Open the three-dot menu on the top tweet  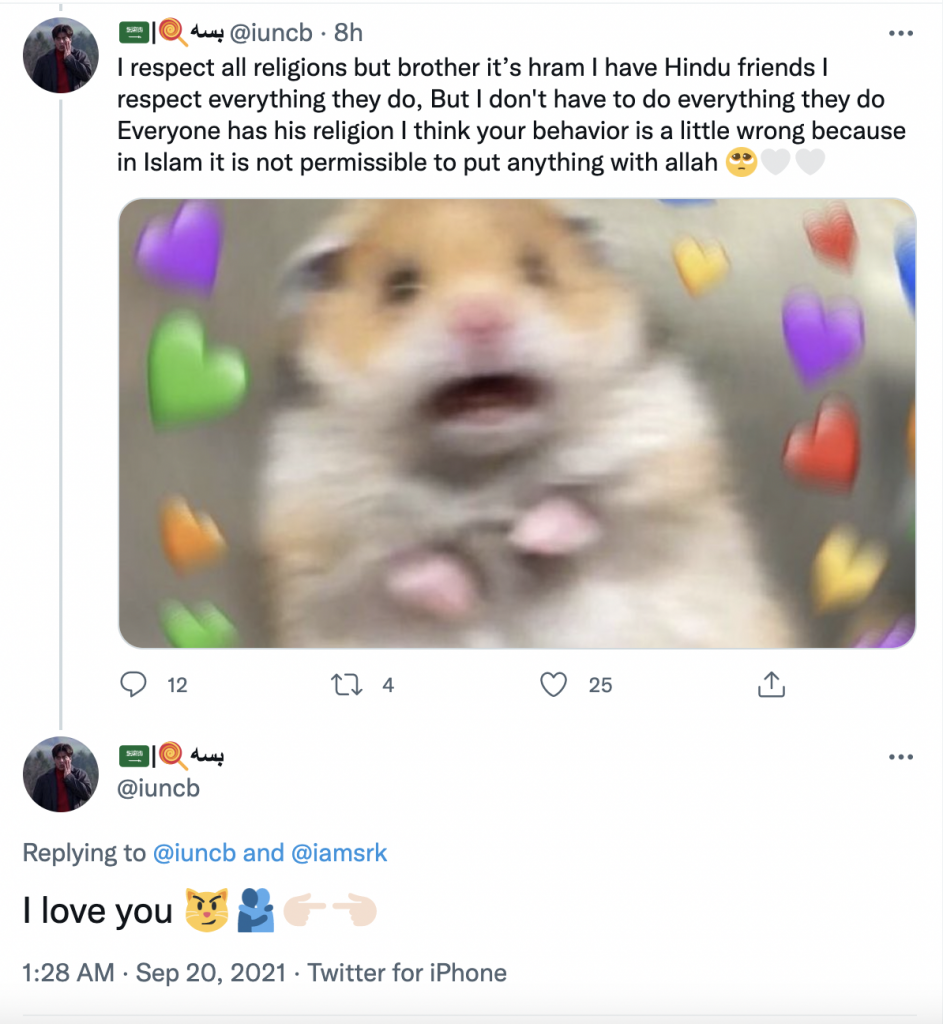(901, 33)
